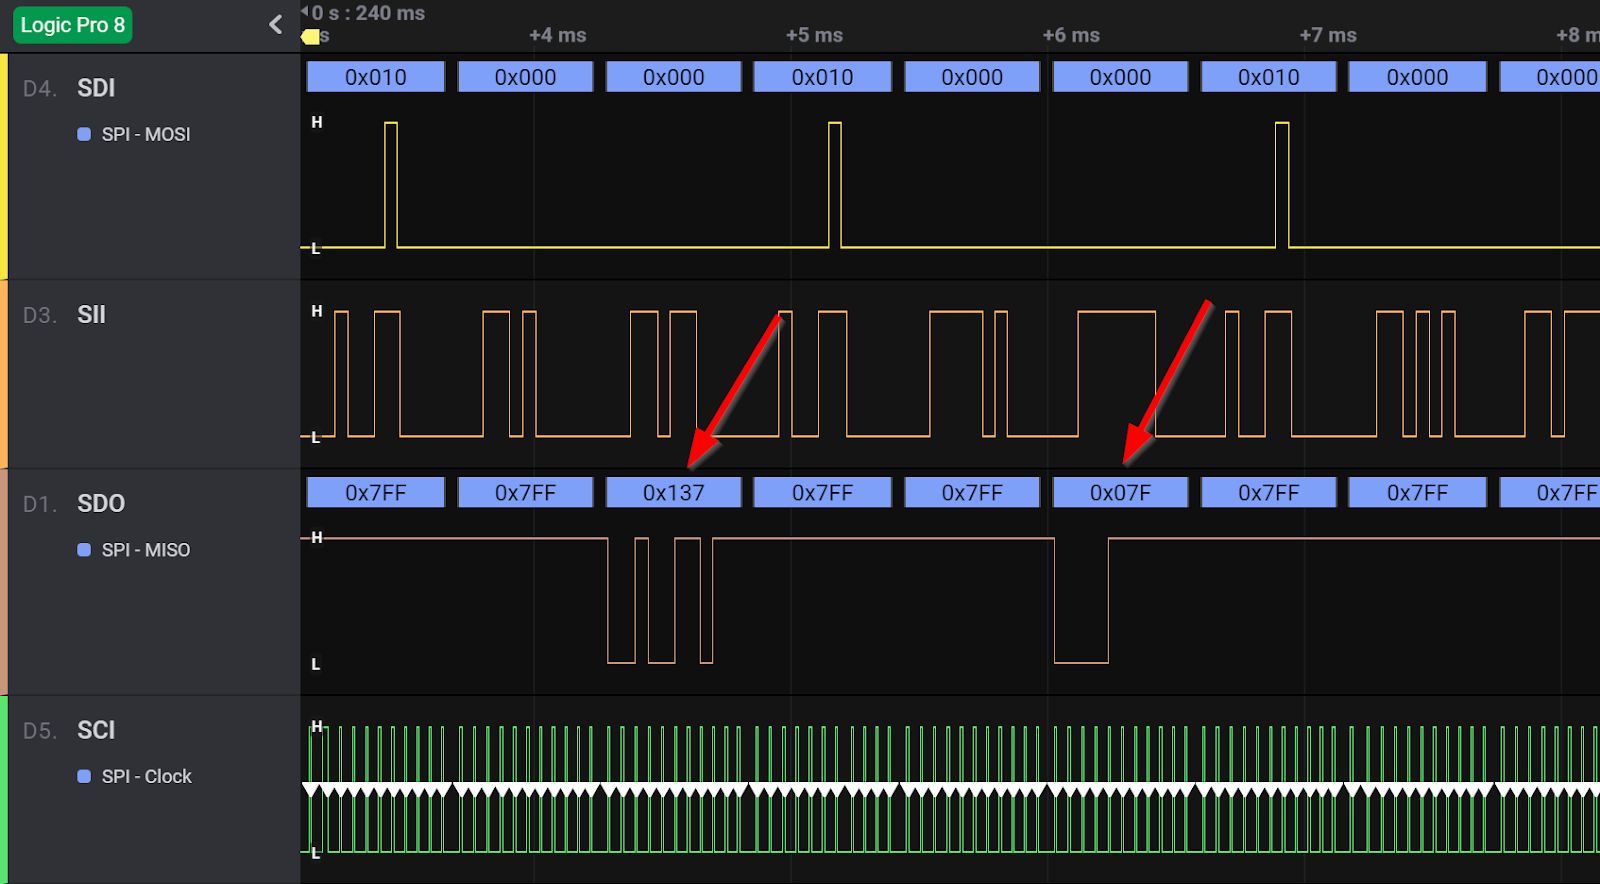Image resolution: width=1600 pixels, height=884 pixels.
Task: Click the blue swatch beside SPI - MOSI
Action: (x=84, y=134)
